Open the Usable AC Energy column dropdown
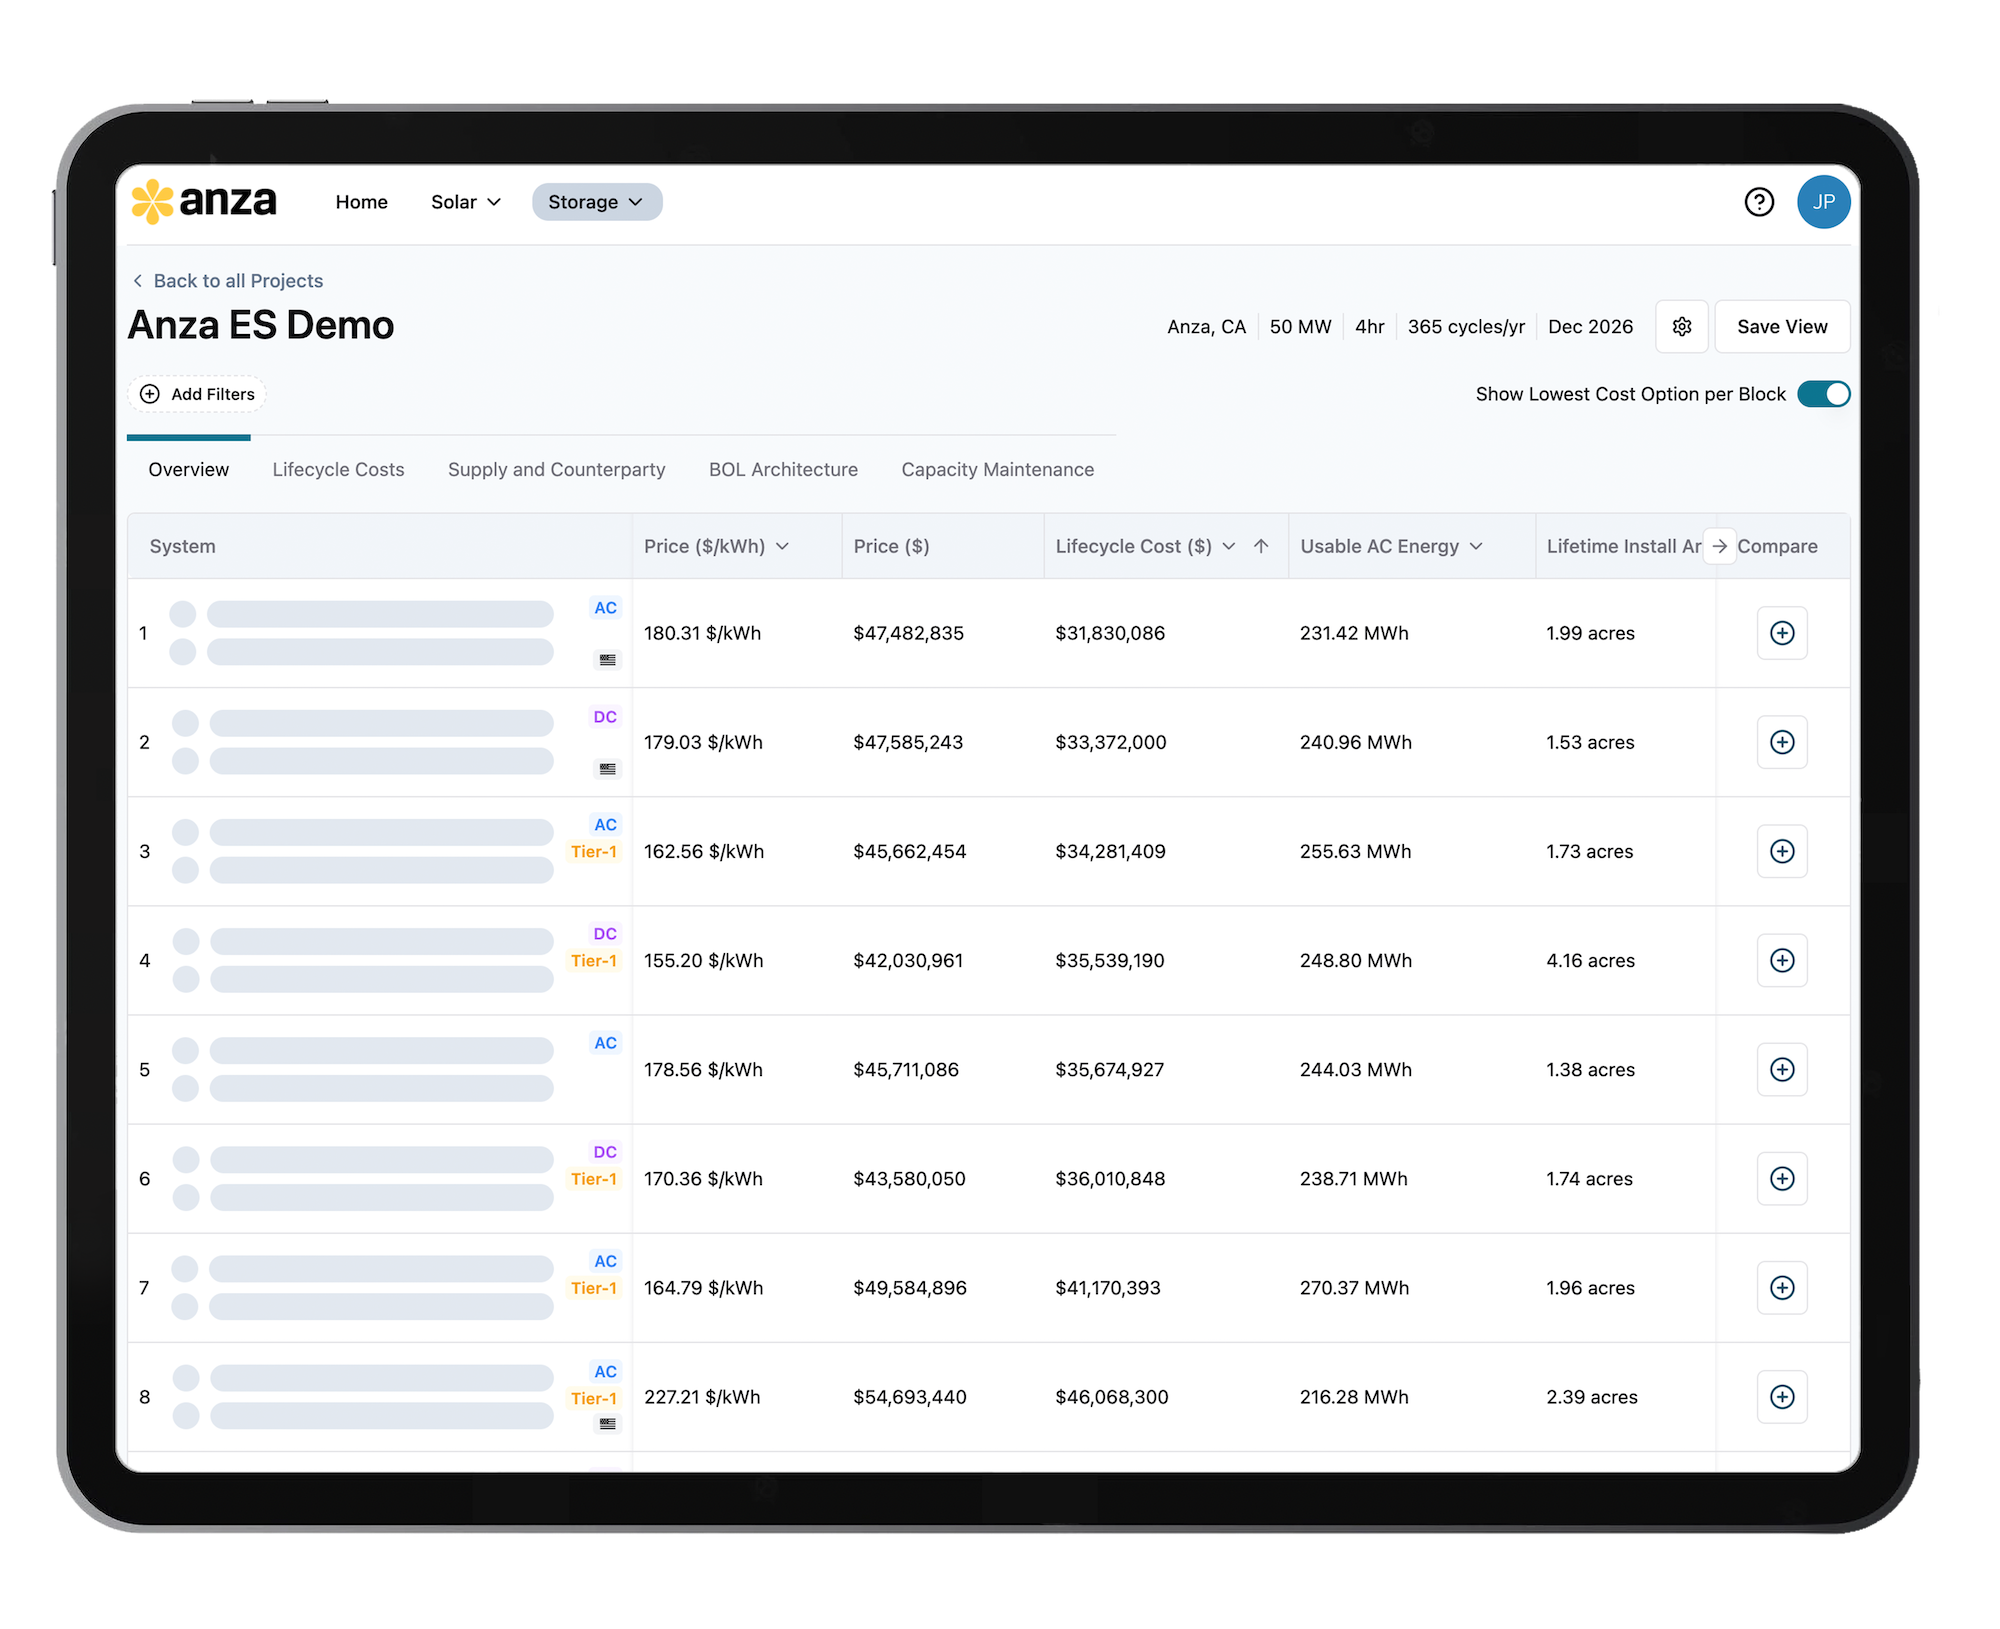This screenshot has height=1629, width=2000. [x=1474, y=546]
